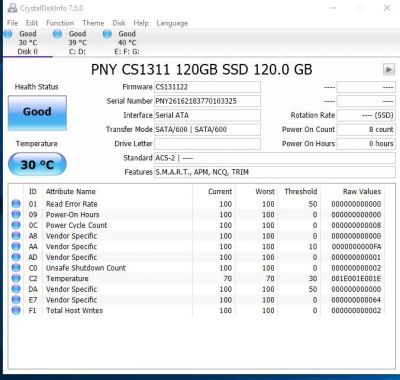Click the Power On Hours value 0 hours
This screenshot has height=380, width=400.
[366, 144]
